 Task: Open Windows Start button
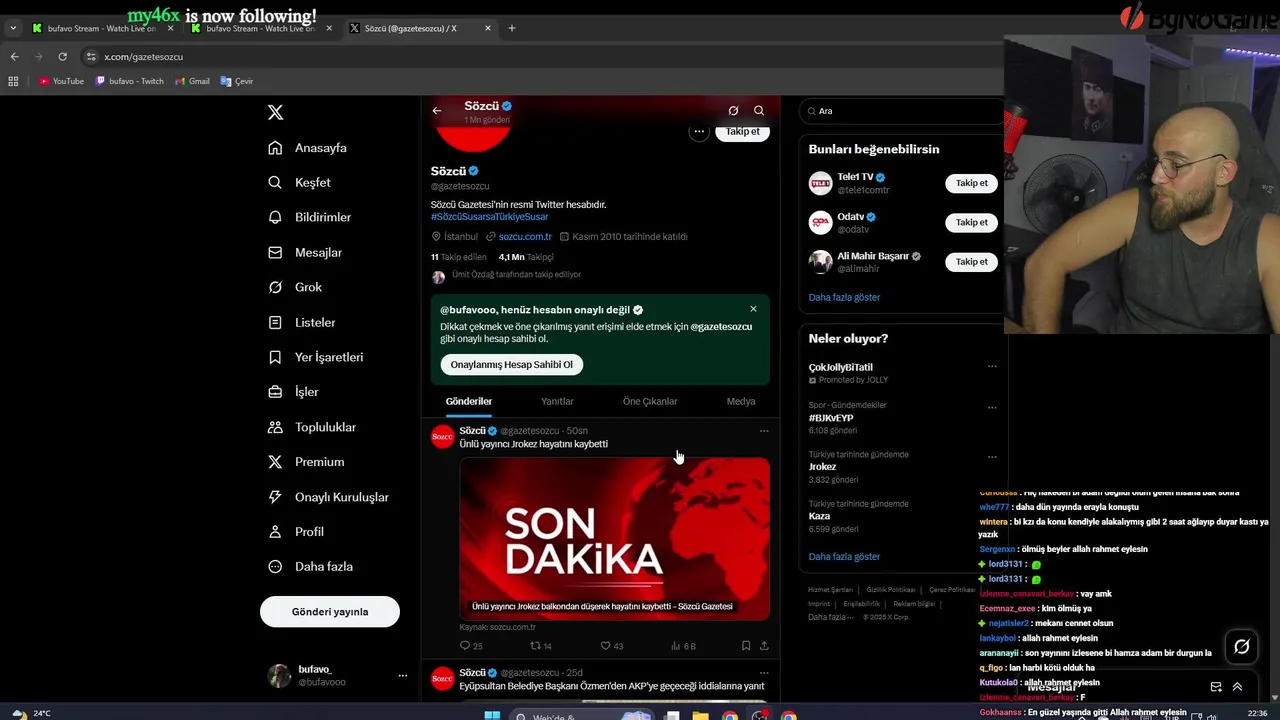491,716
